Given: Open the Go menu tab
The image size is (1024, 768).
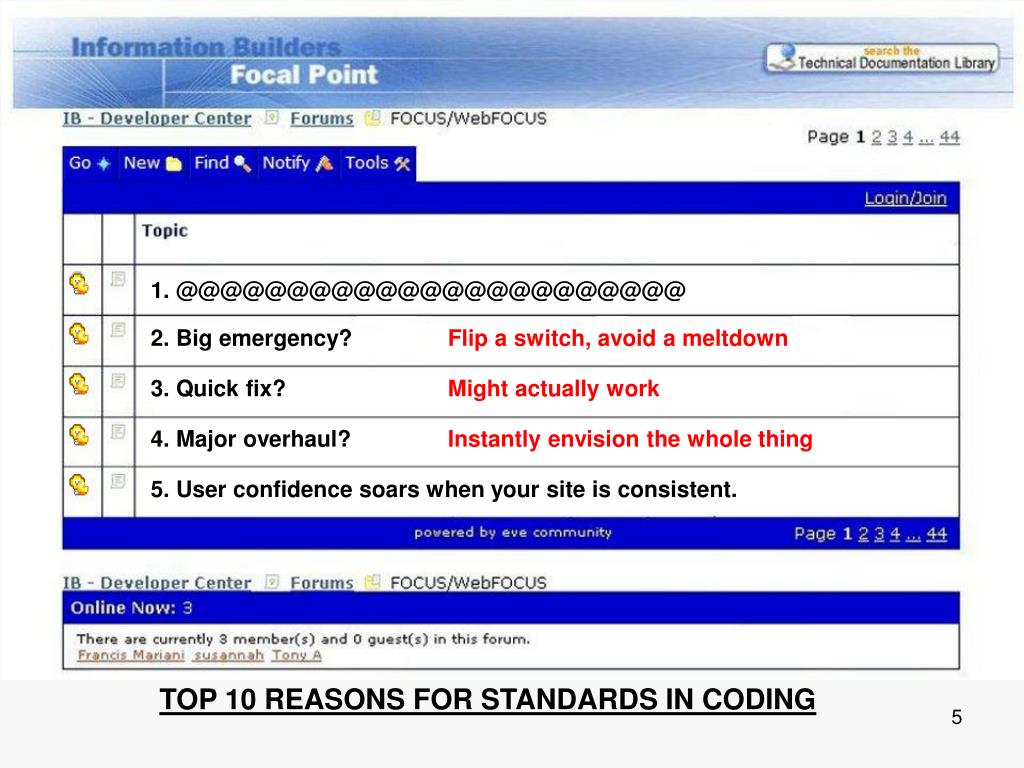Looking at the screenshot, I should click(x=90, y=163).
